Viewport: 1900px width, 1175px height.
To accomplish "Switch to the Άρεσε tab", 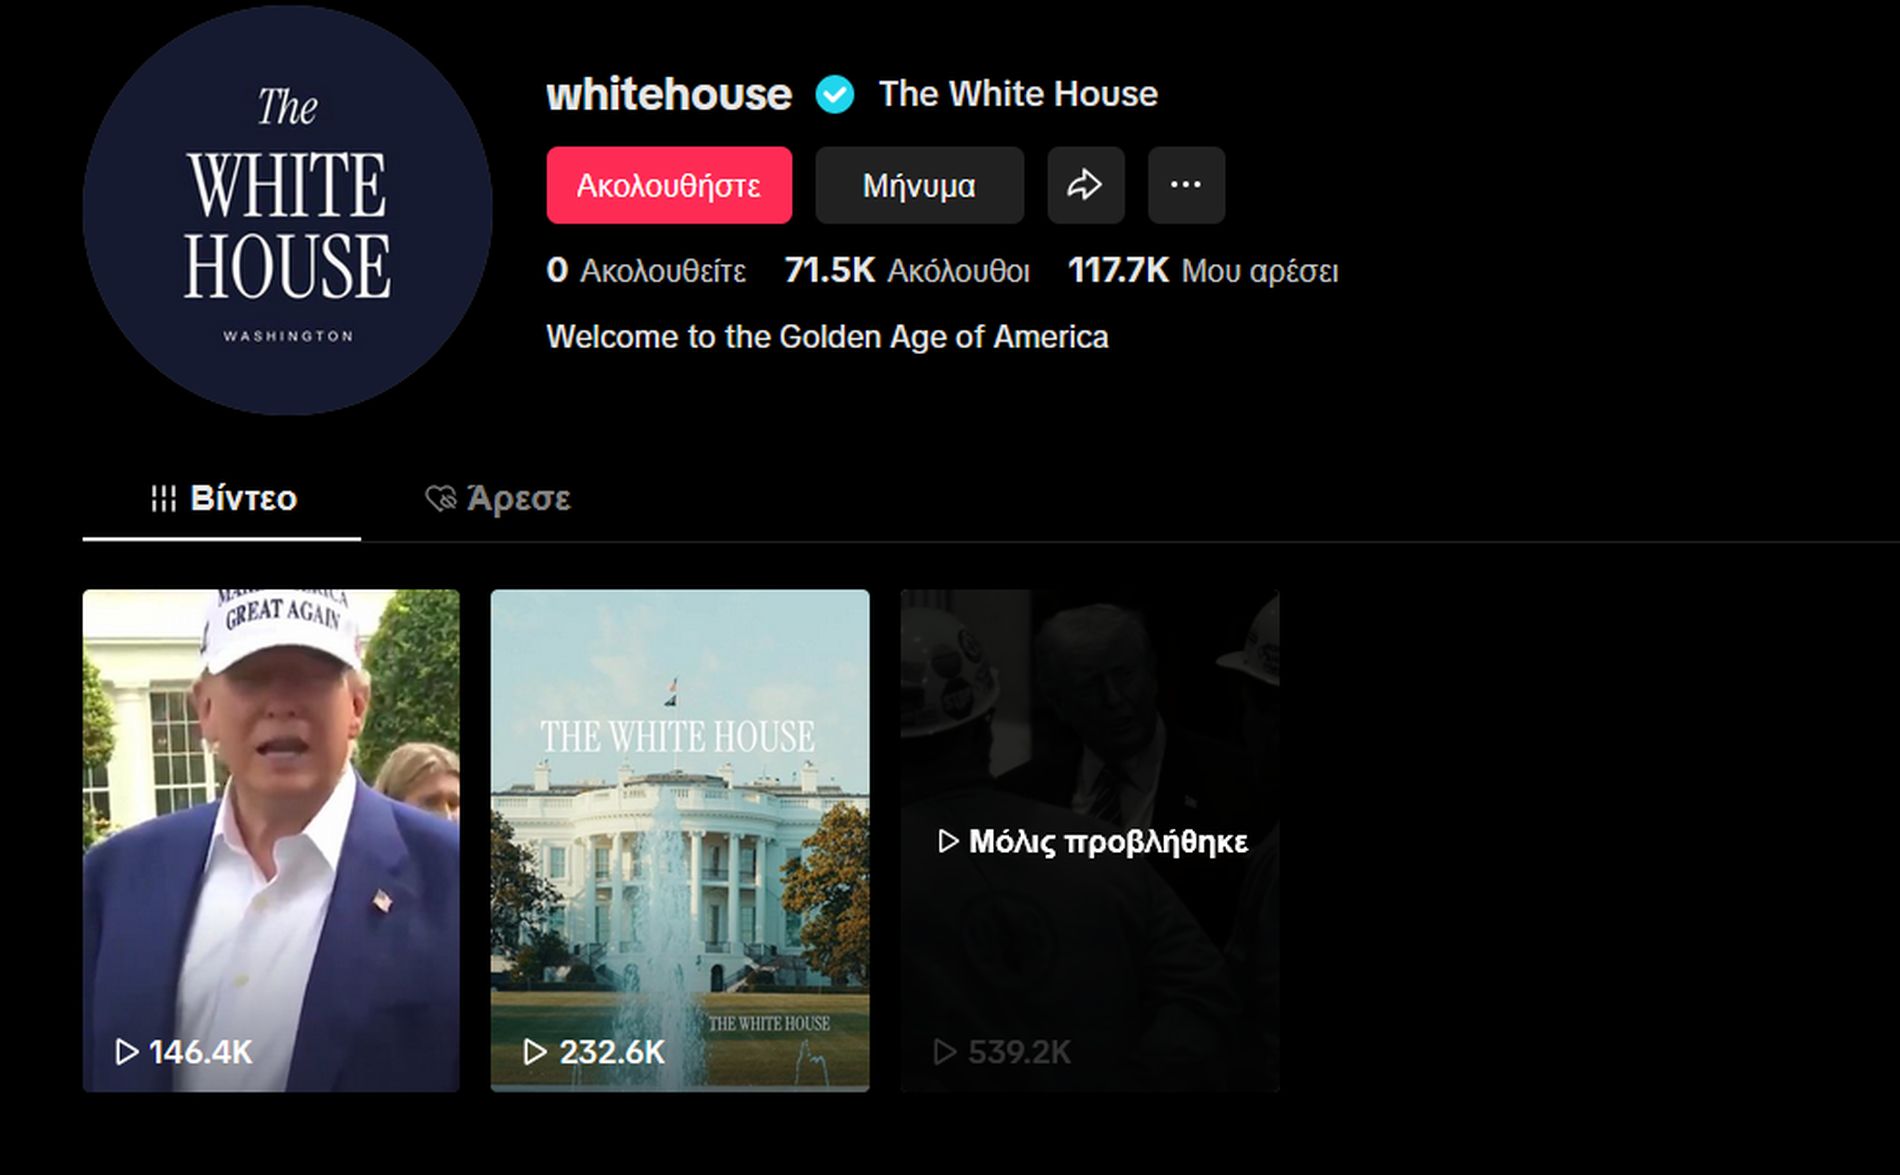I will click(498, 498).
